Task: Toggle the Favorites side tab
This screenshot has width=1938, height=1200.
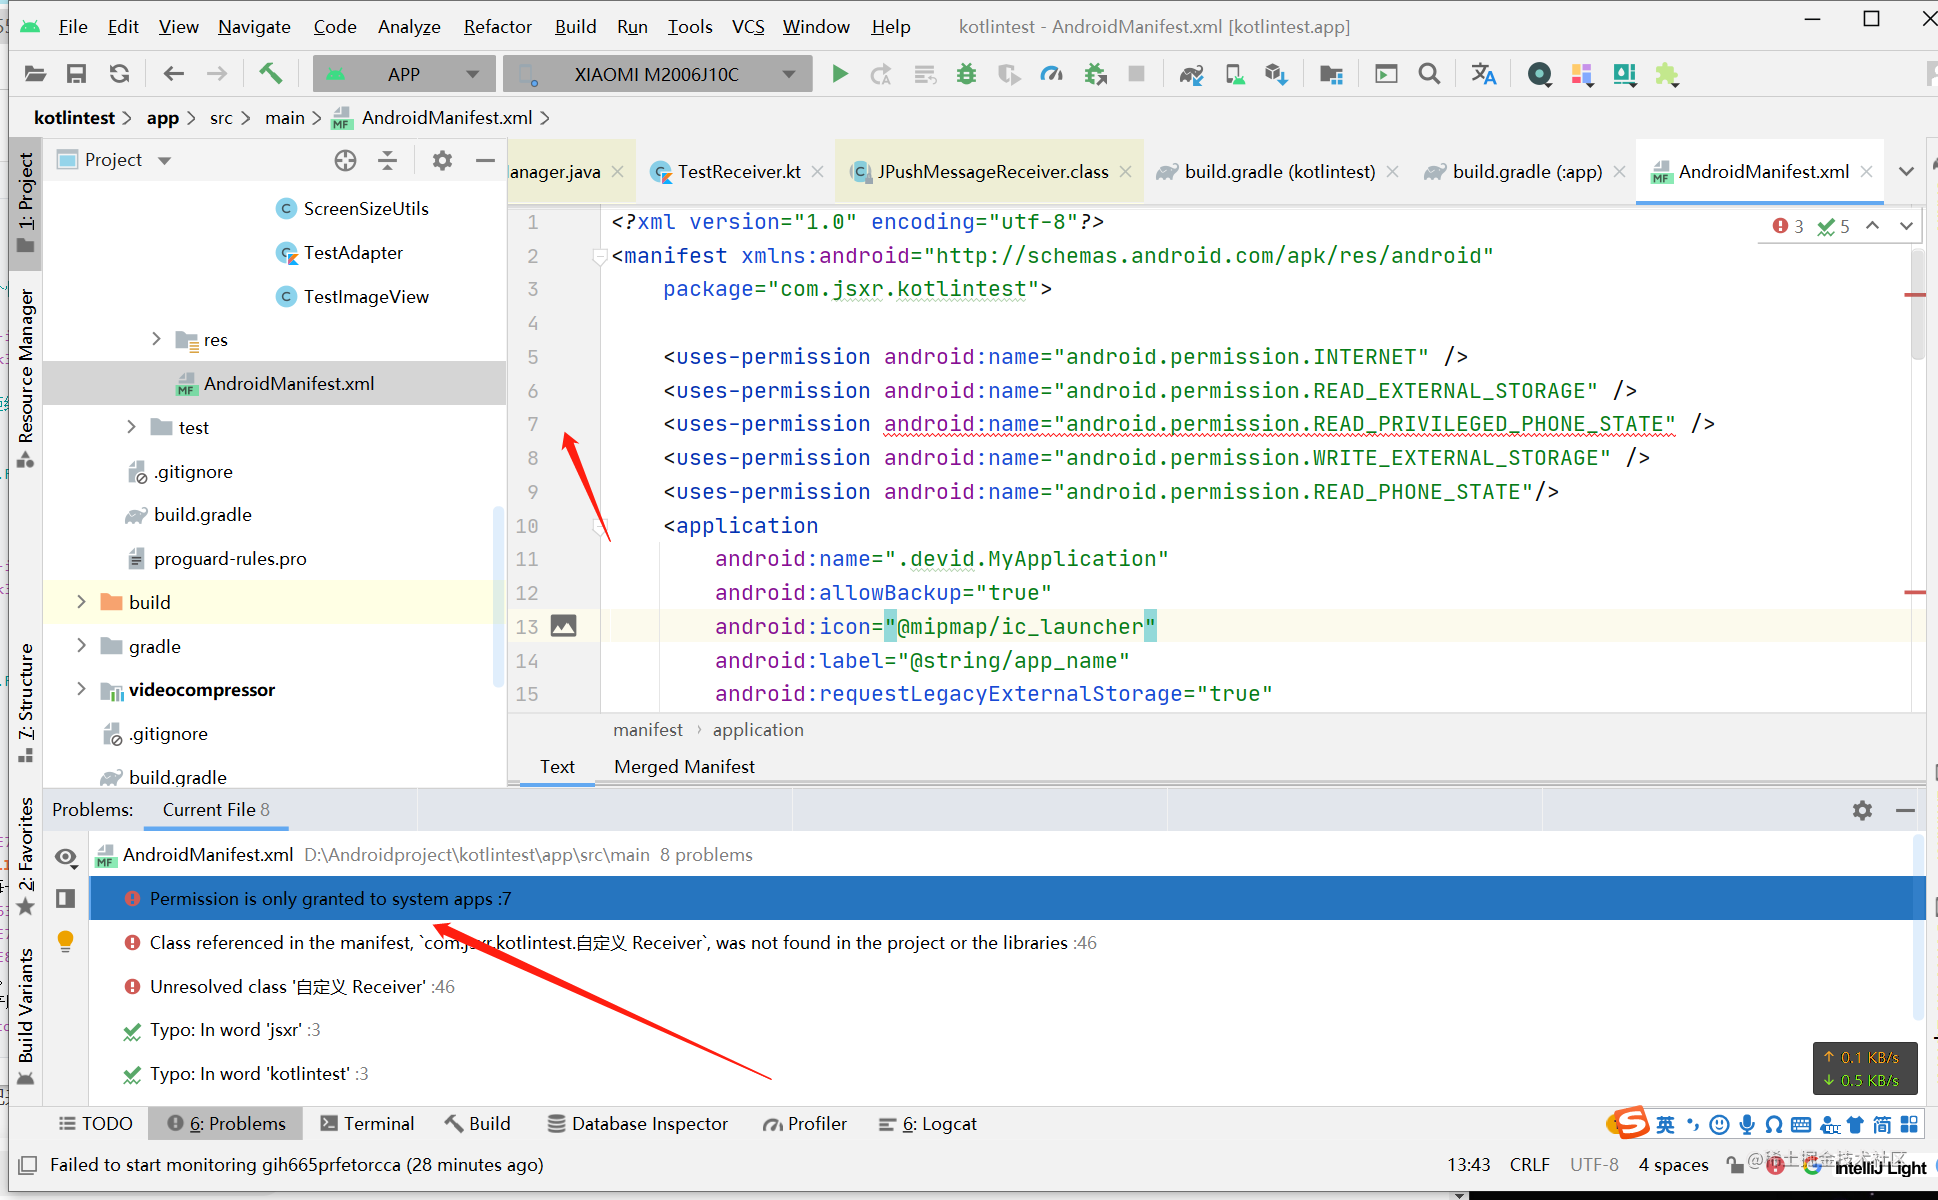Action: 26,856
